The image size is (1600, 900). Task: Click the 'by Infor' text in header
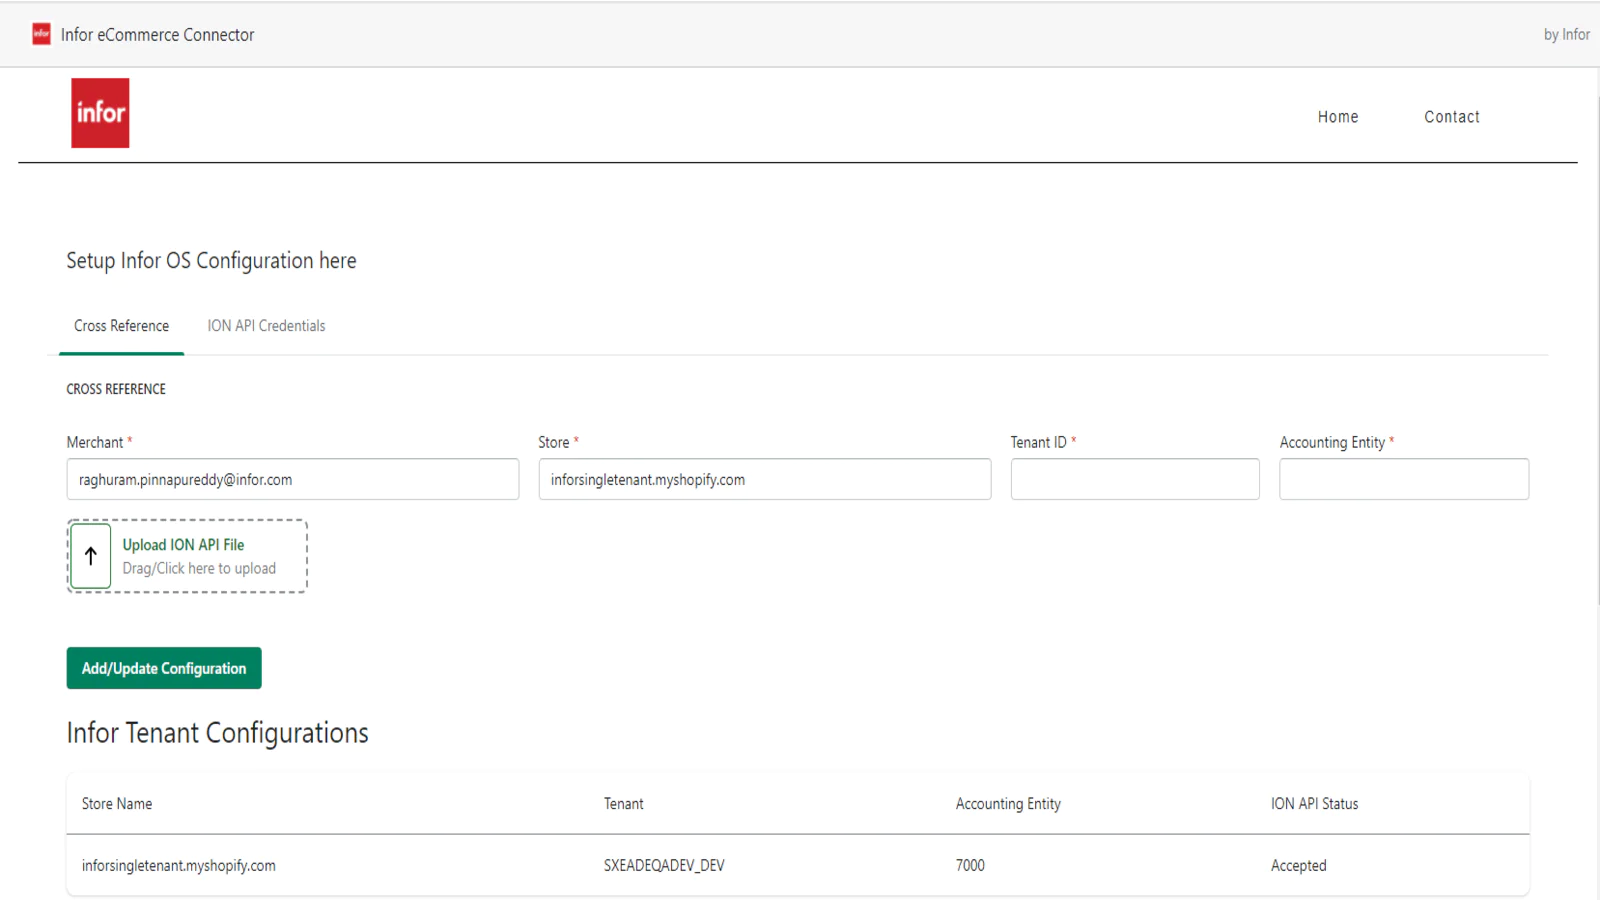[1567, 34]
